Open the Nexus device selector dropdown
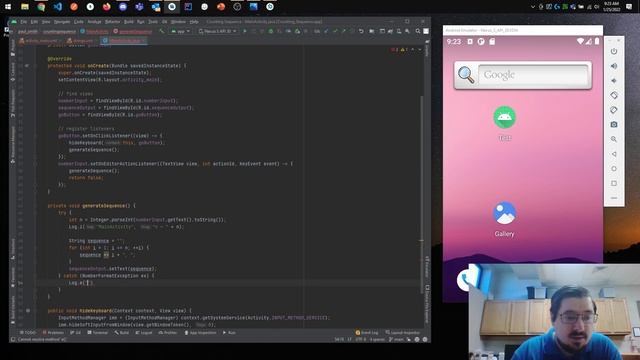The height and width of the screenshot is (360, 640). [x=218, y=31]
